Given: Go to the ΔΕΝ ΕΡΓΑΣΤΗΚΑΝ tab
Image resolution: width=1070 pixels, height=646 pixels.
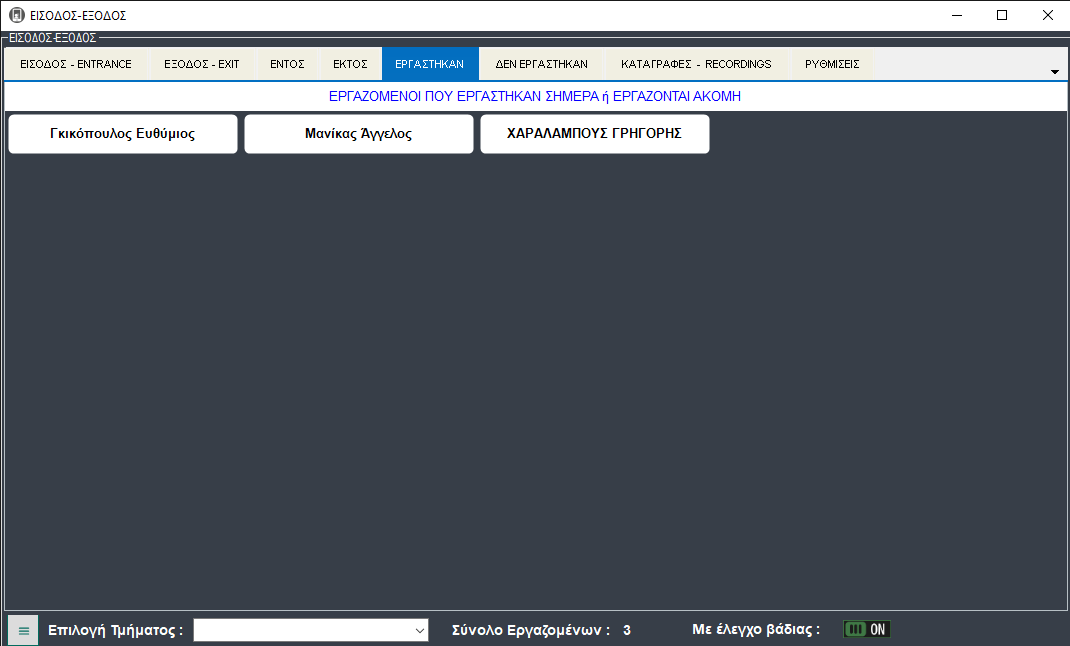Looking at the screenshot, I should point(542,64).
